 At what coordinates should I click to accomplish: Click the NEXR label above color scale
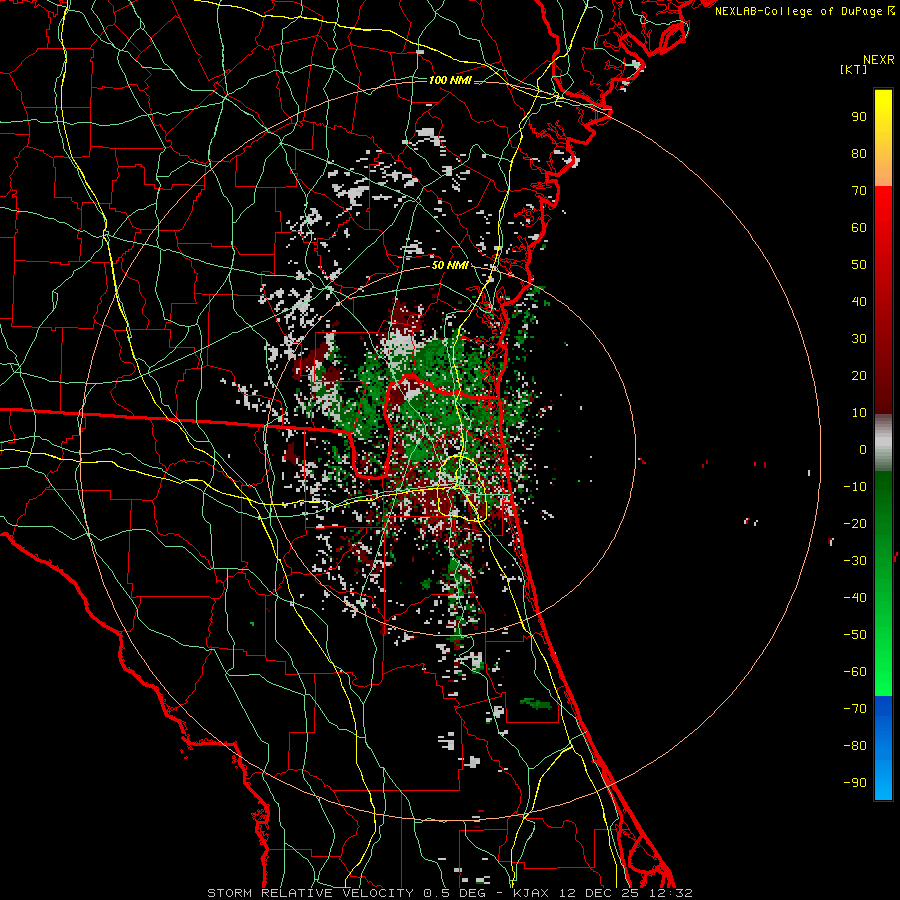click(879, 60)
